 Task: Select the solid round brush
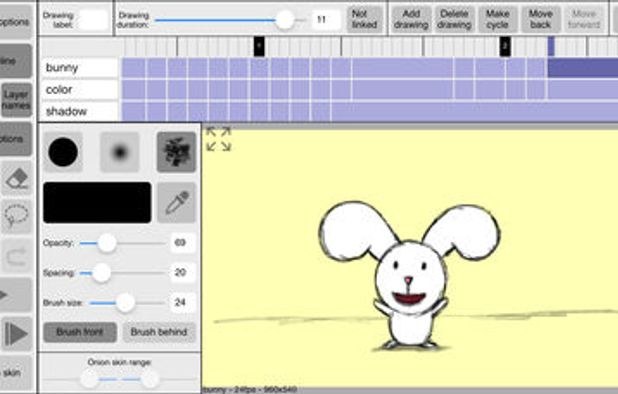63,152
